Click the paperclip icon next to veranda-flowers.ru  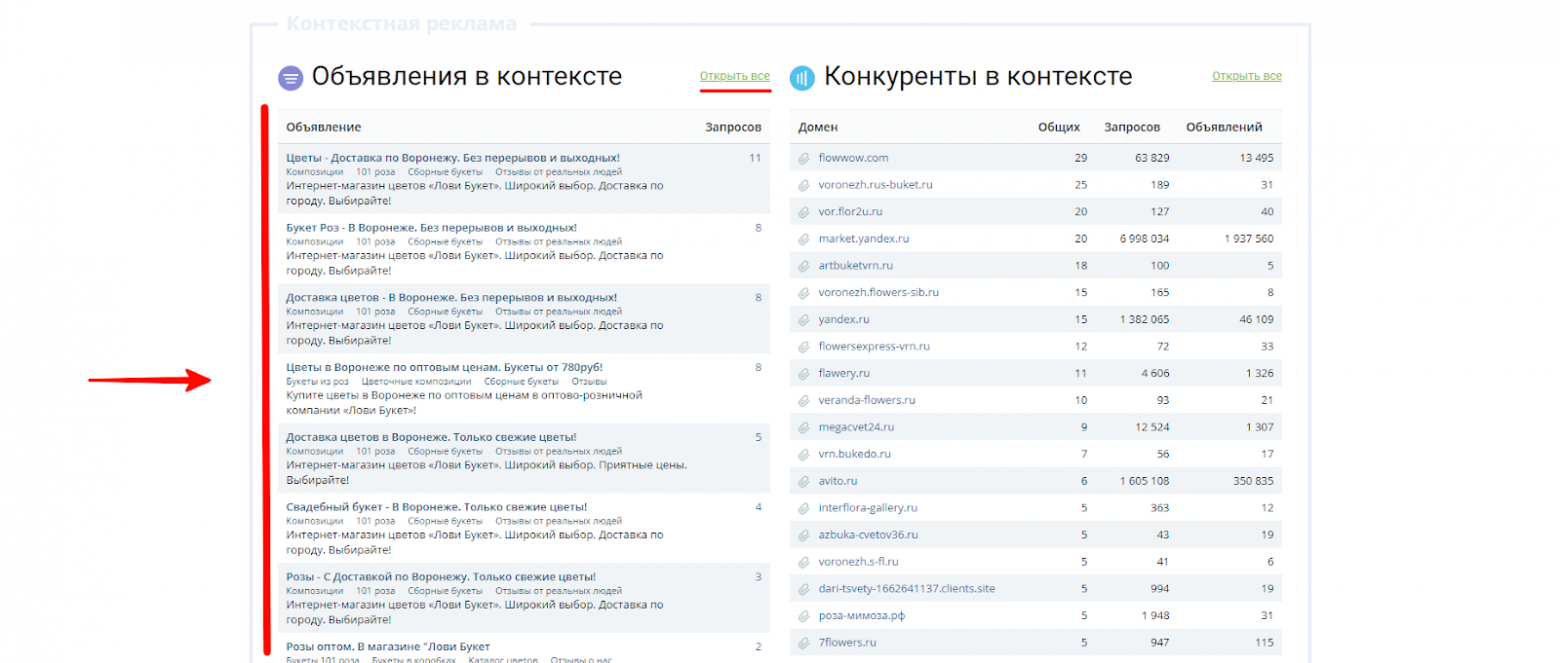(803, 400)
